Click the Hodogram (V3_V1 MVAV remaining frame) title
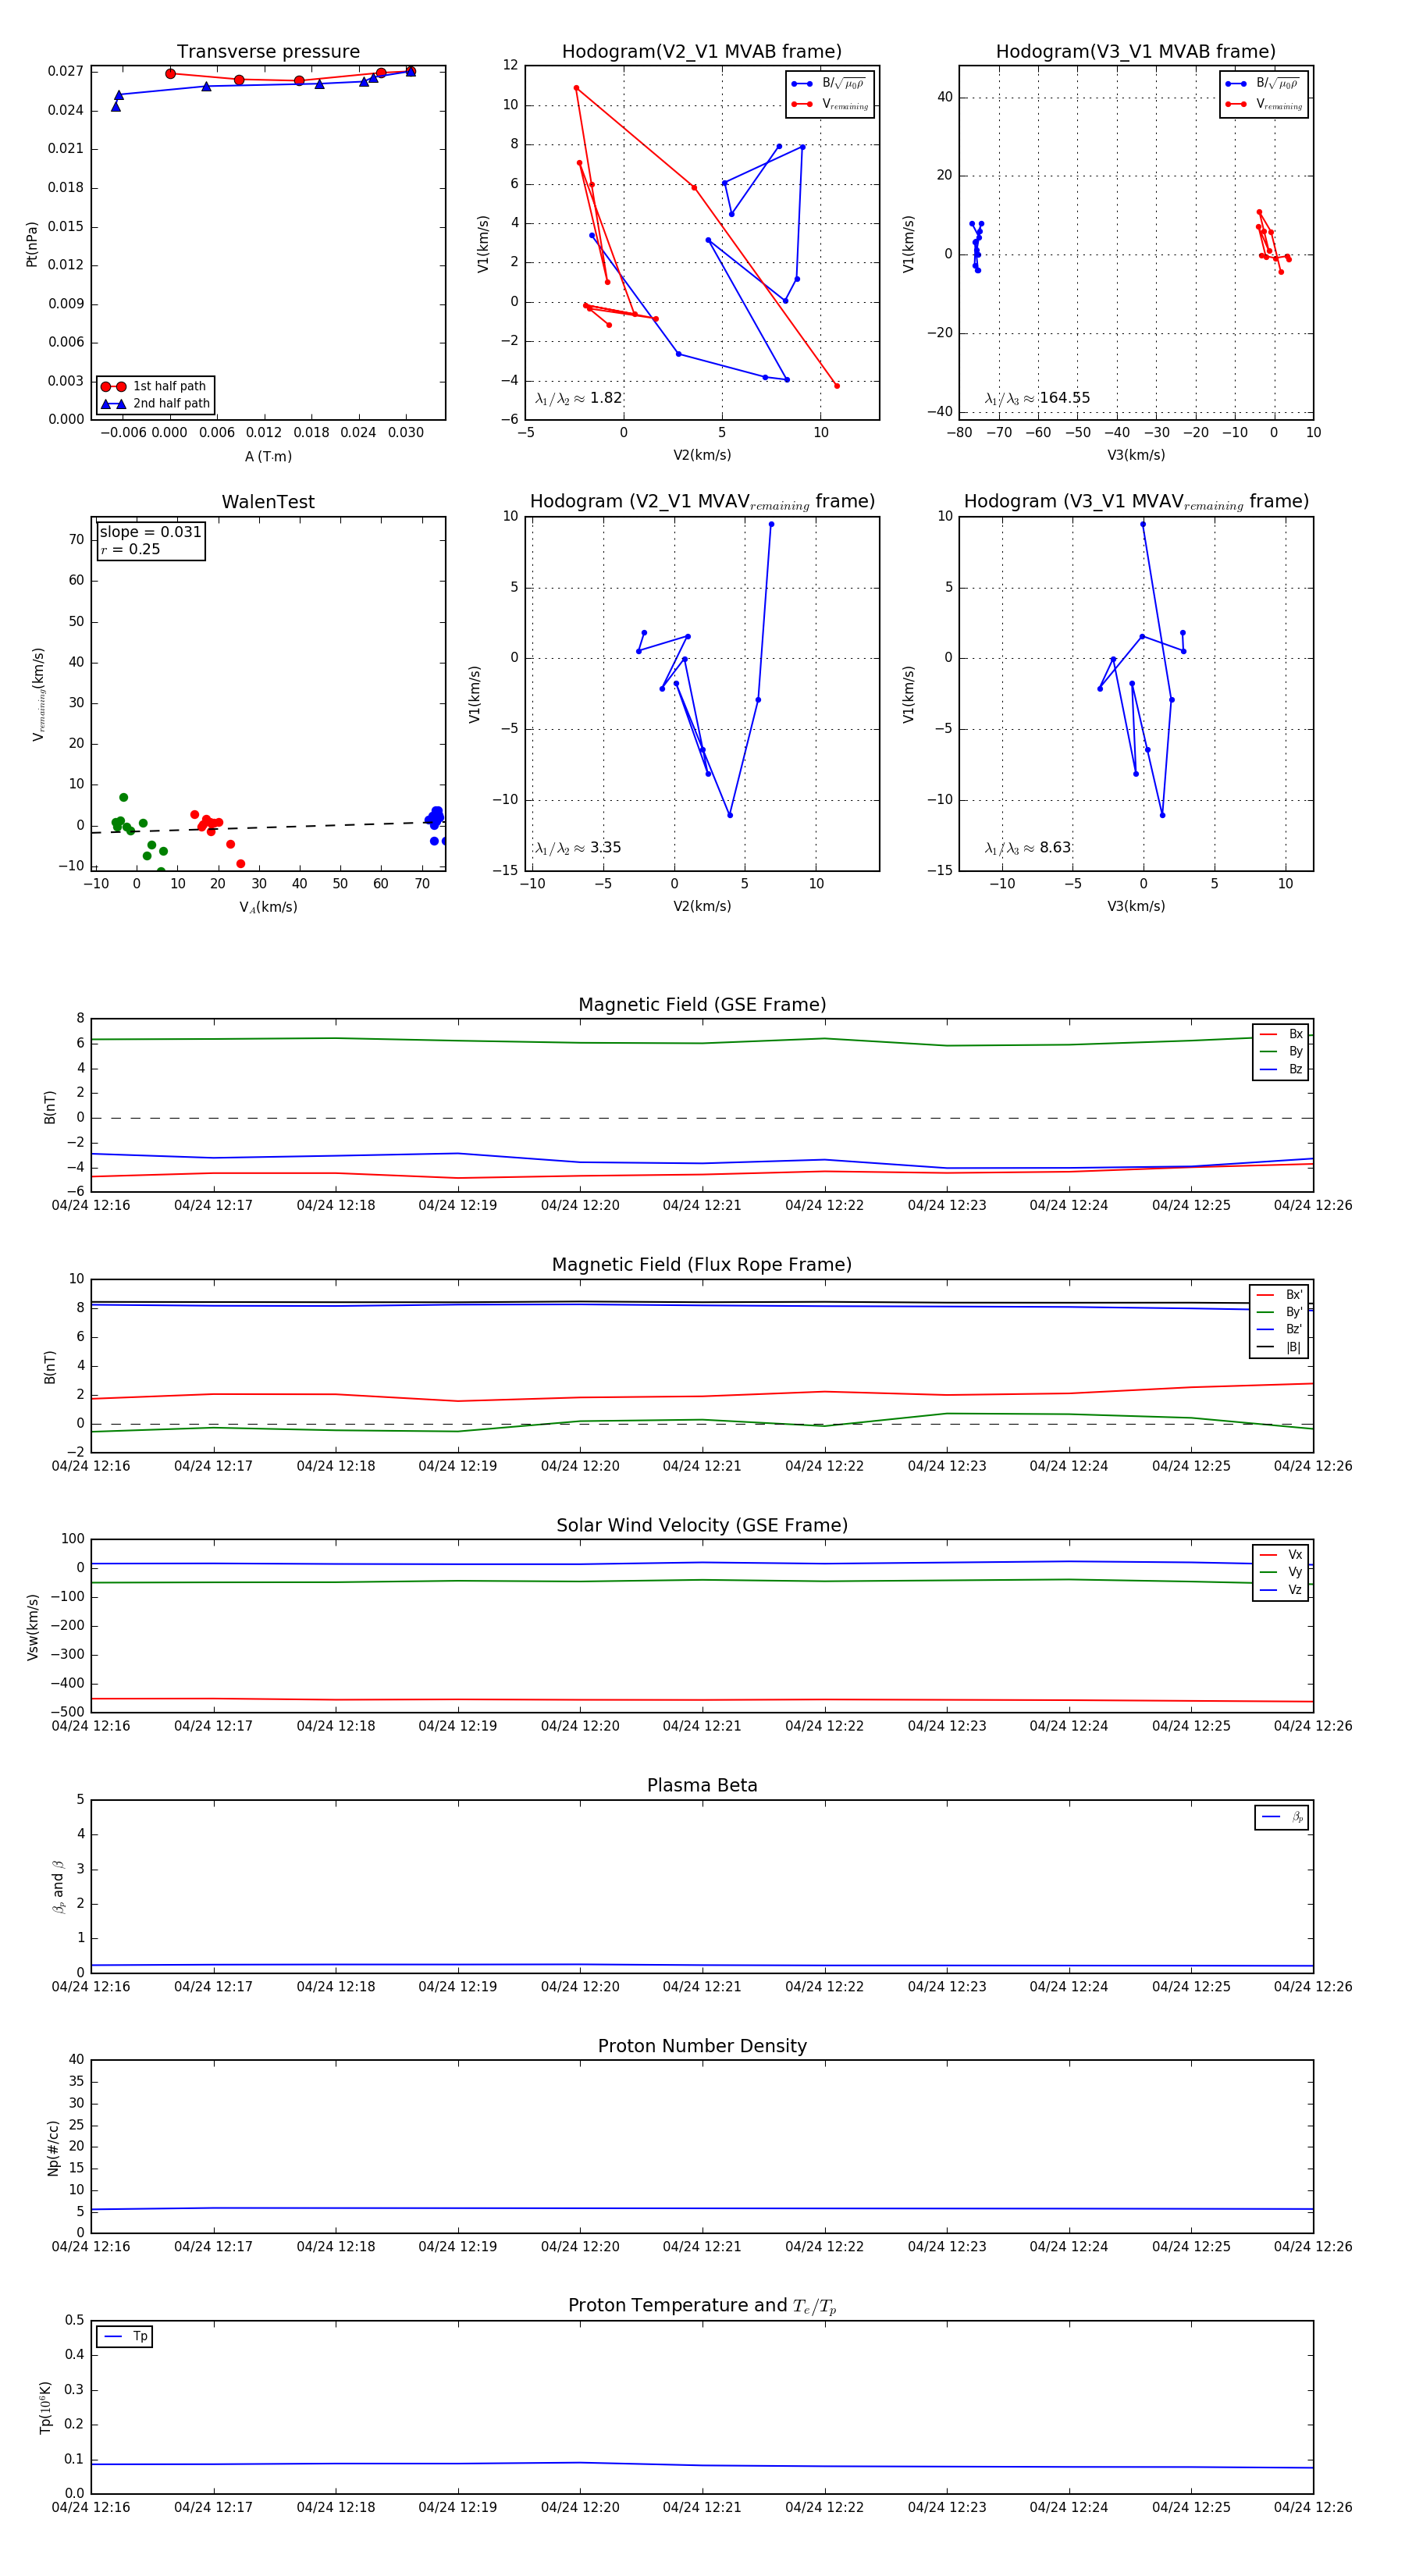1405x2576 pixels. click(1136, 502)
